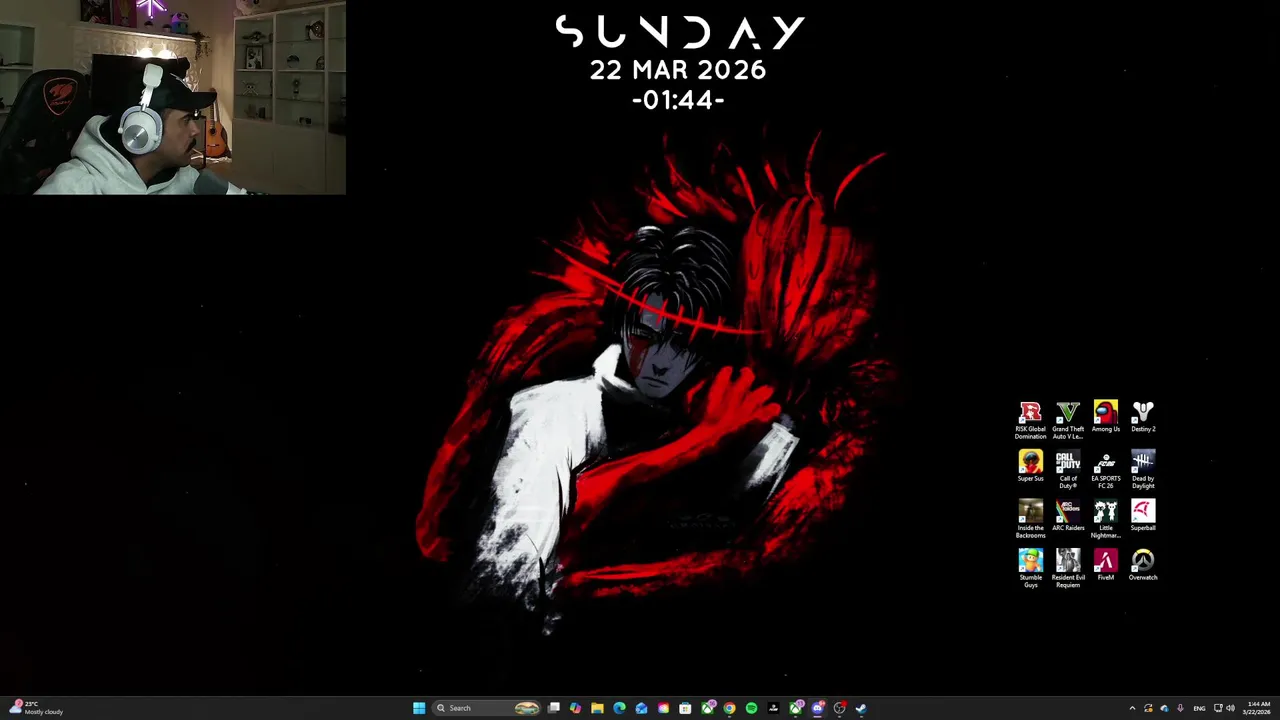Screen dimensions: 1280x720
Task: Switch to Discord in the taskbar
Action: click(817, 708)
